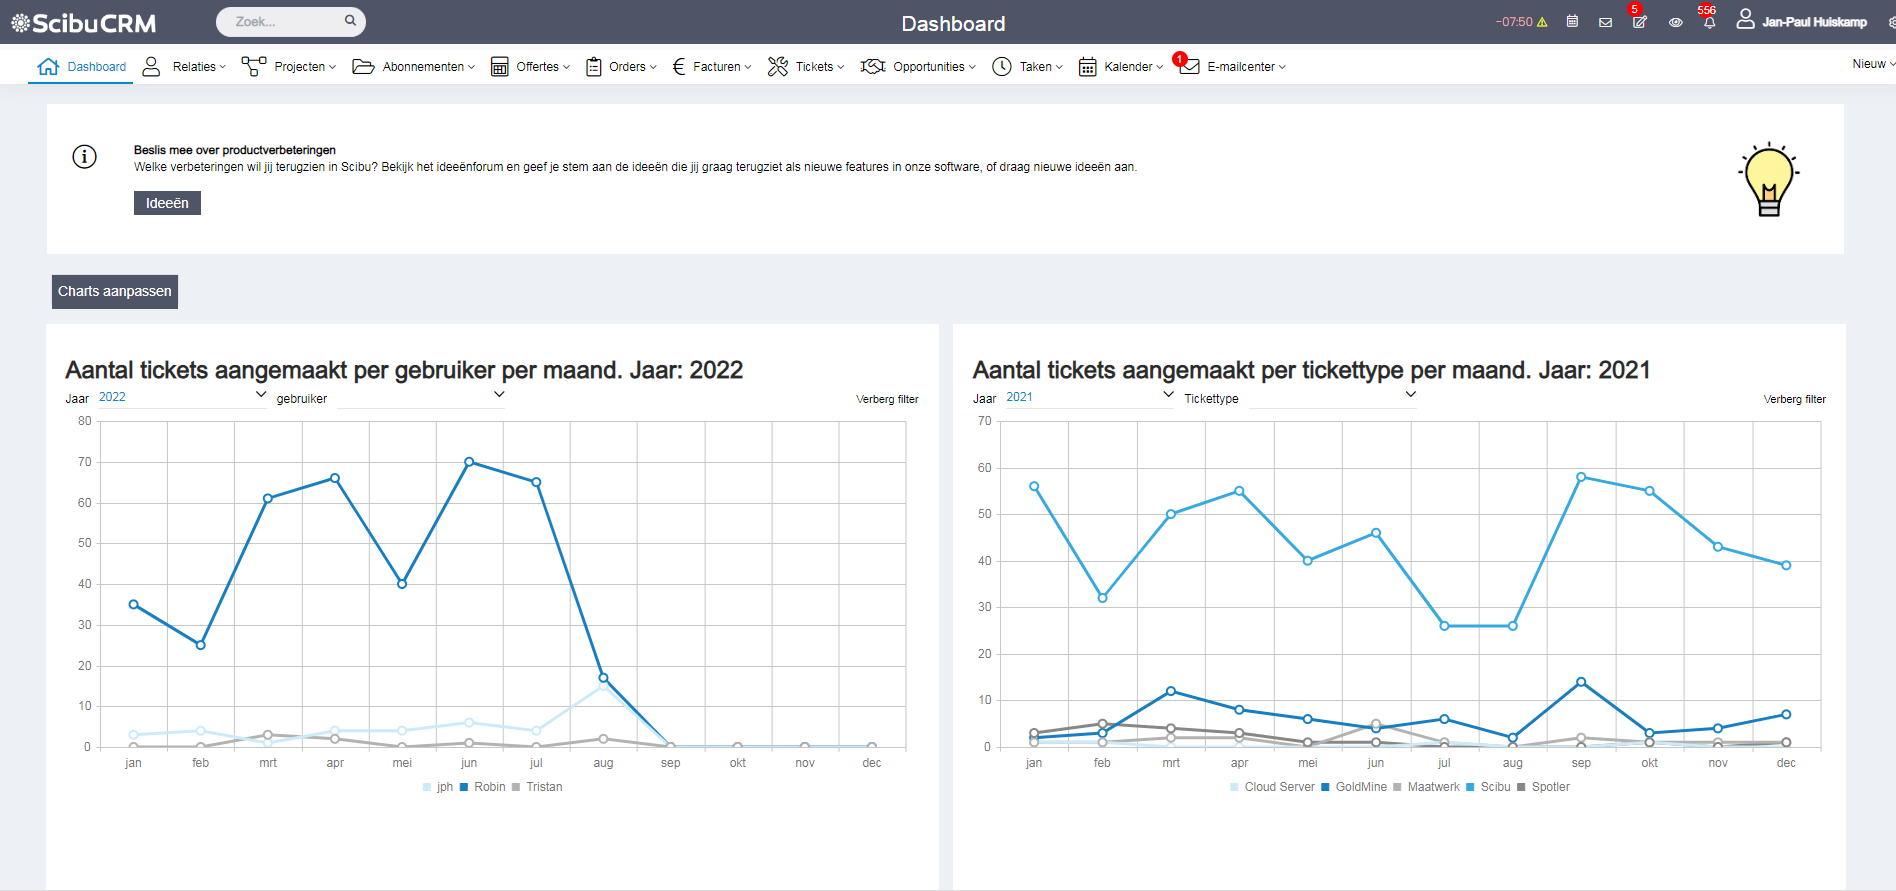This screenshot has width=1896, height=891.
Task: Open the envelope mail icon in top bar
Action: coord(1605,22)
